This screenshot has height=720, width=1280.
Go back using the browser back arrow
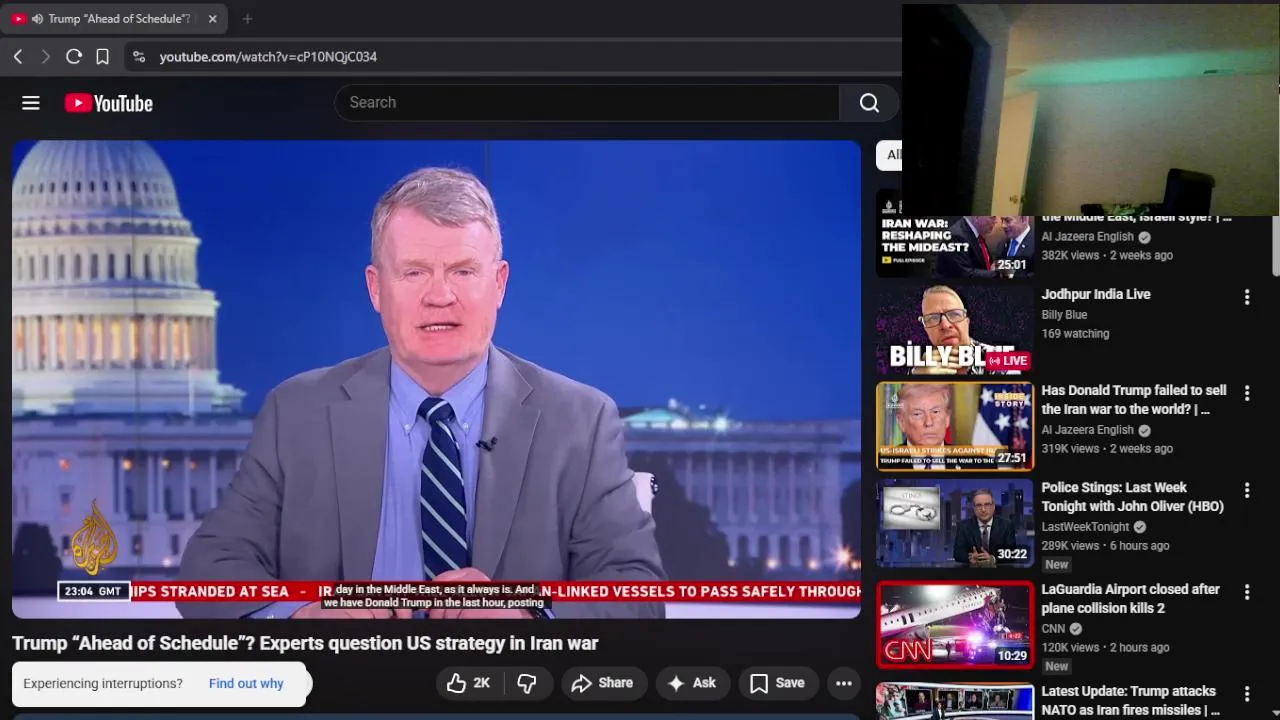[x=18, y=57]
